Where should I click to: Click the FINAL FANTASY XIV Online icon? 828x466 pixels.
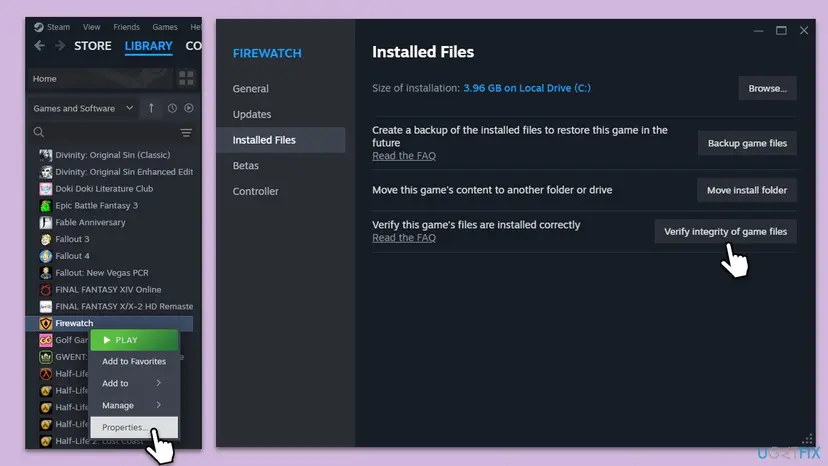(x=46, y=290)
